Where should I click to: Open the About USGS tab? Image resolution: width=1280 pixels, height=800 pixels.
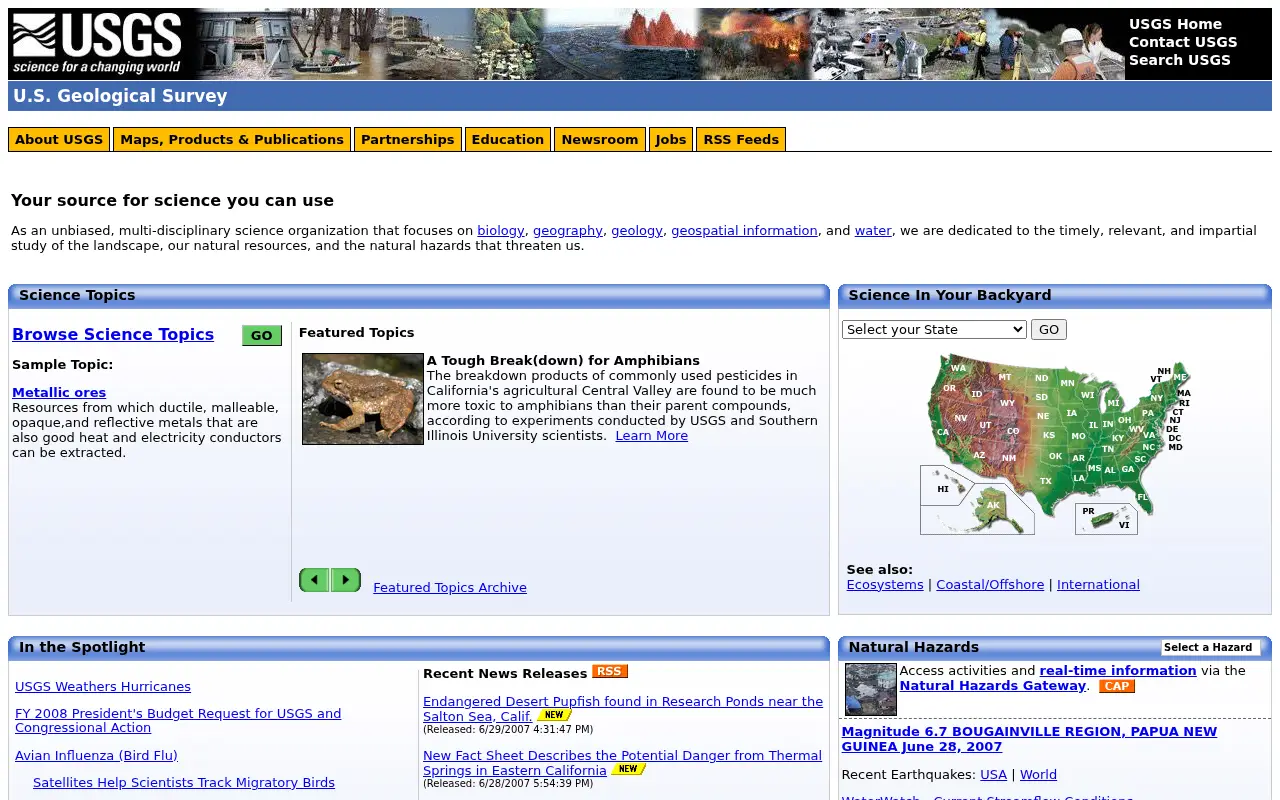pos(59,139)
